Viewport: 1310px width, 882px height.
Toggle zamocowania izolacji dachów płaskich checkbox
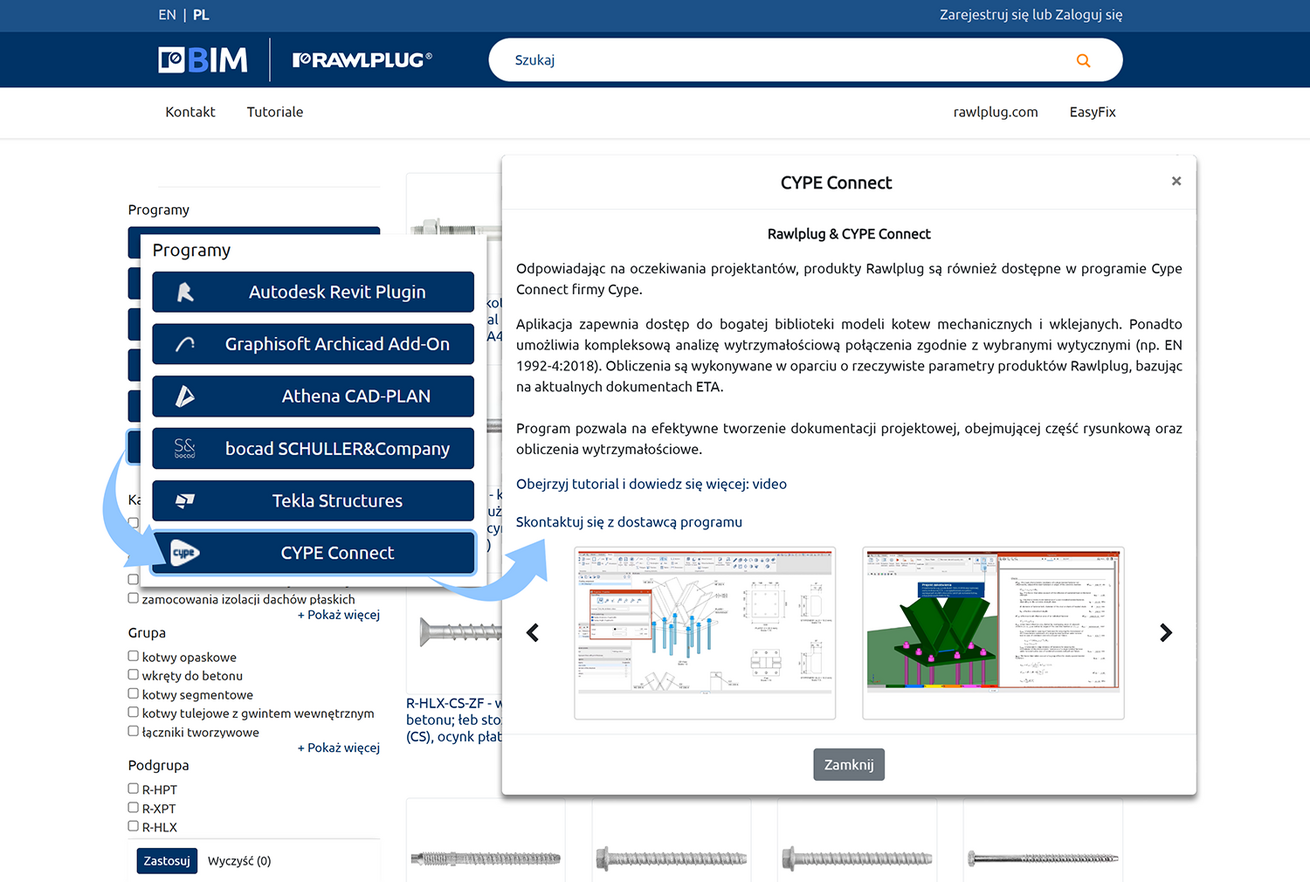pos(133,598)
